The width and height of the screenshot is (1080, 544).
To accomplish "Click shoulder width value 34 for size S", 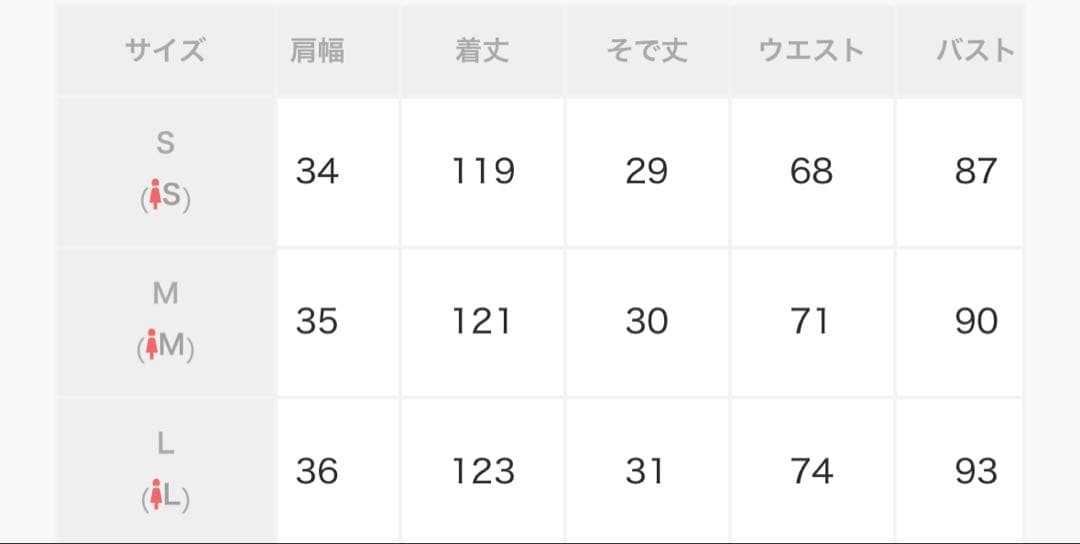I will [x=317, y=171].
